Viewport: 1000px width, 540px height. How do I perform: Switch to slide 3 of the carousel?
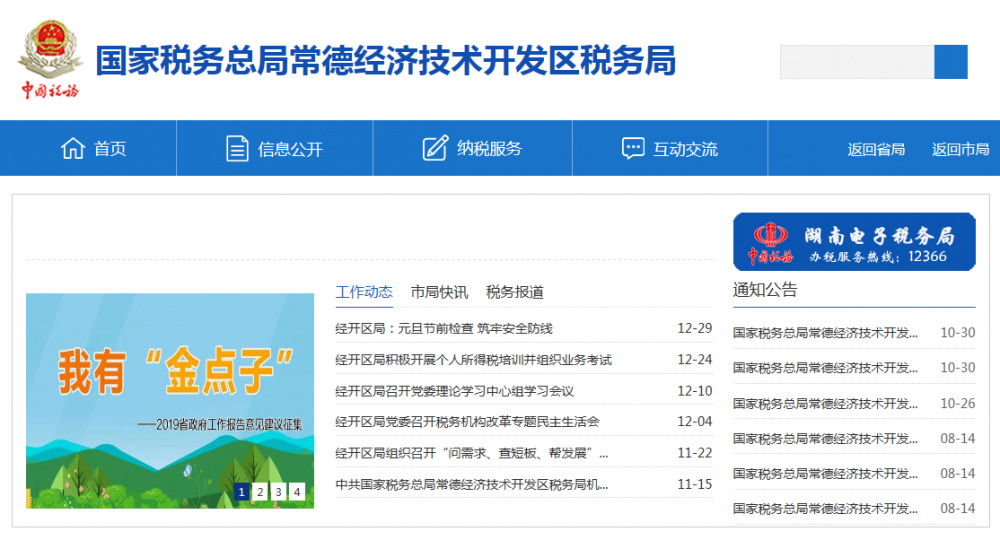[x=278, y=491]
